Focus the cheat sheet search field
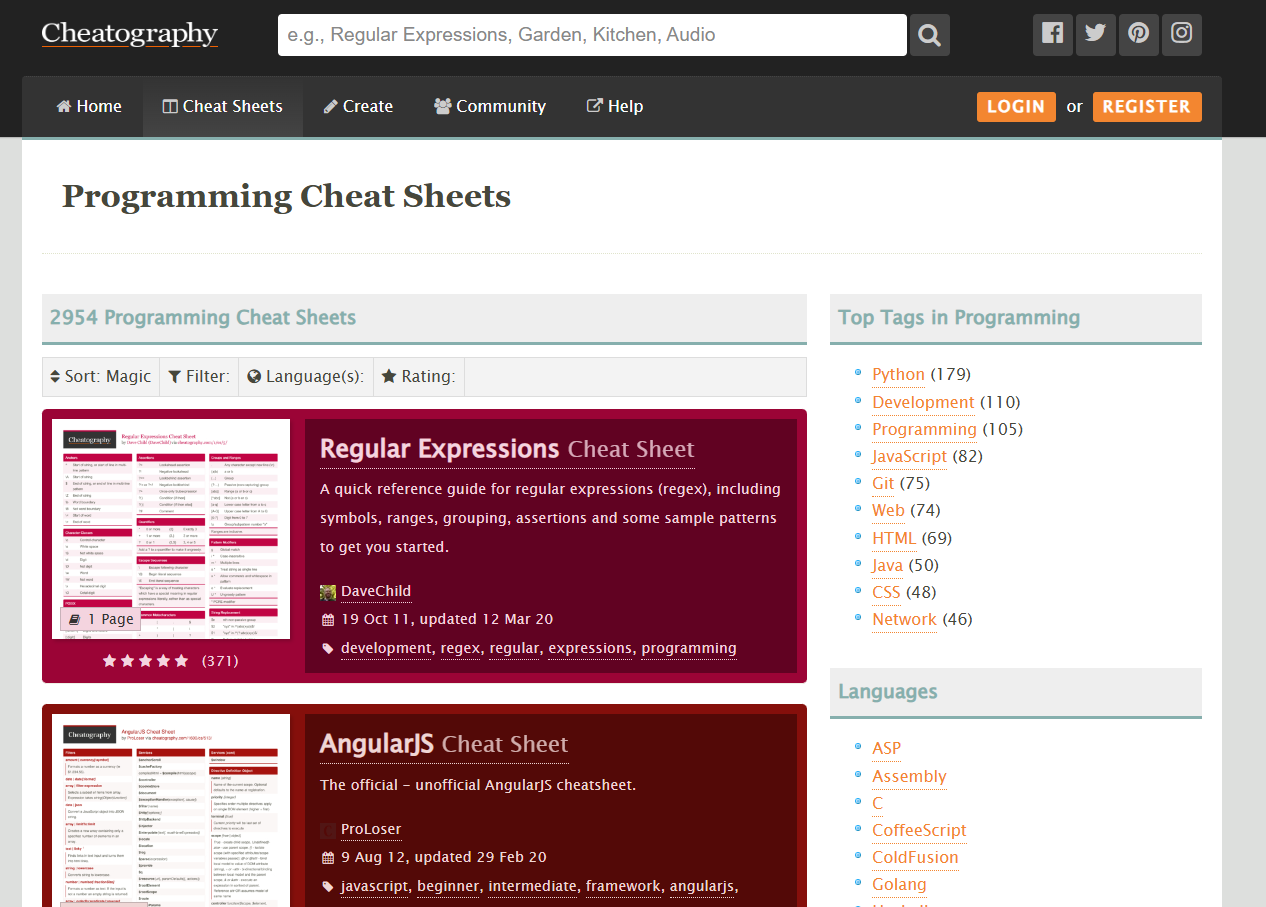This screenshot has width=1266, height=907. tap(592, 35)
